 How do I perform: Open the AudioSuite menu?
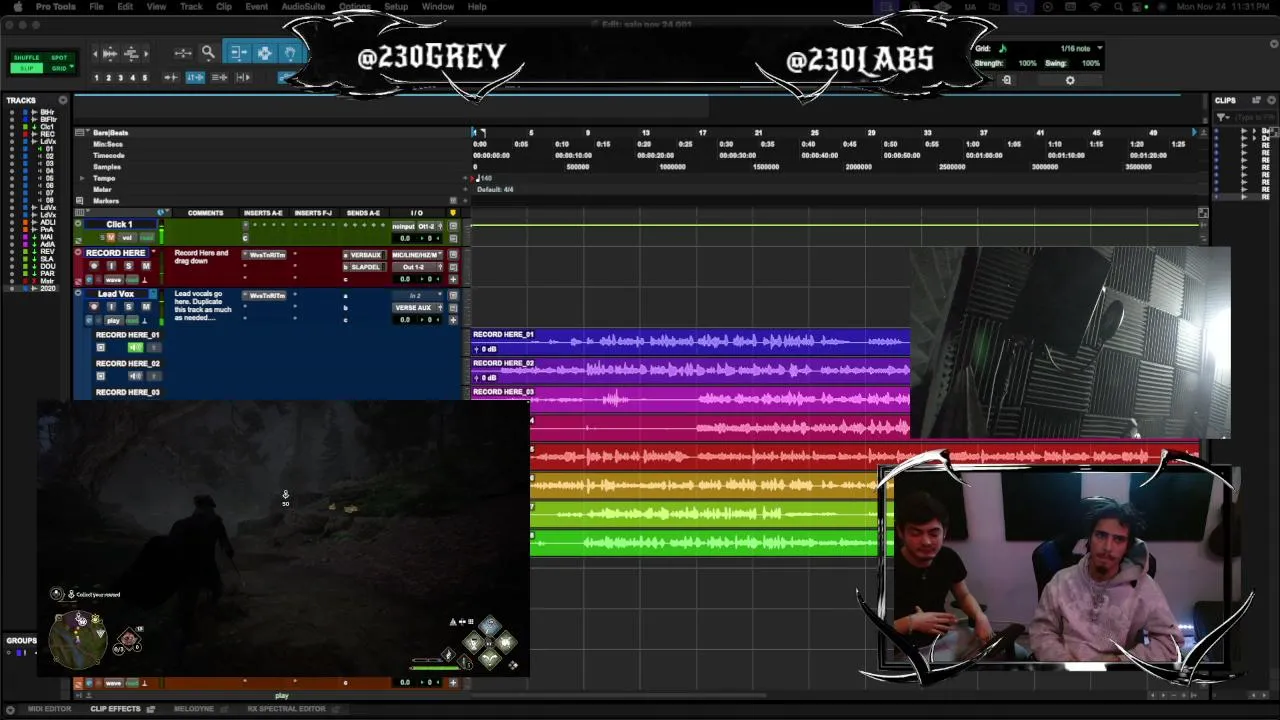click(303, 6)
